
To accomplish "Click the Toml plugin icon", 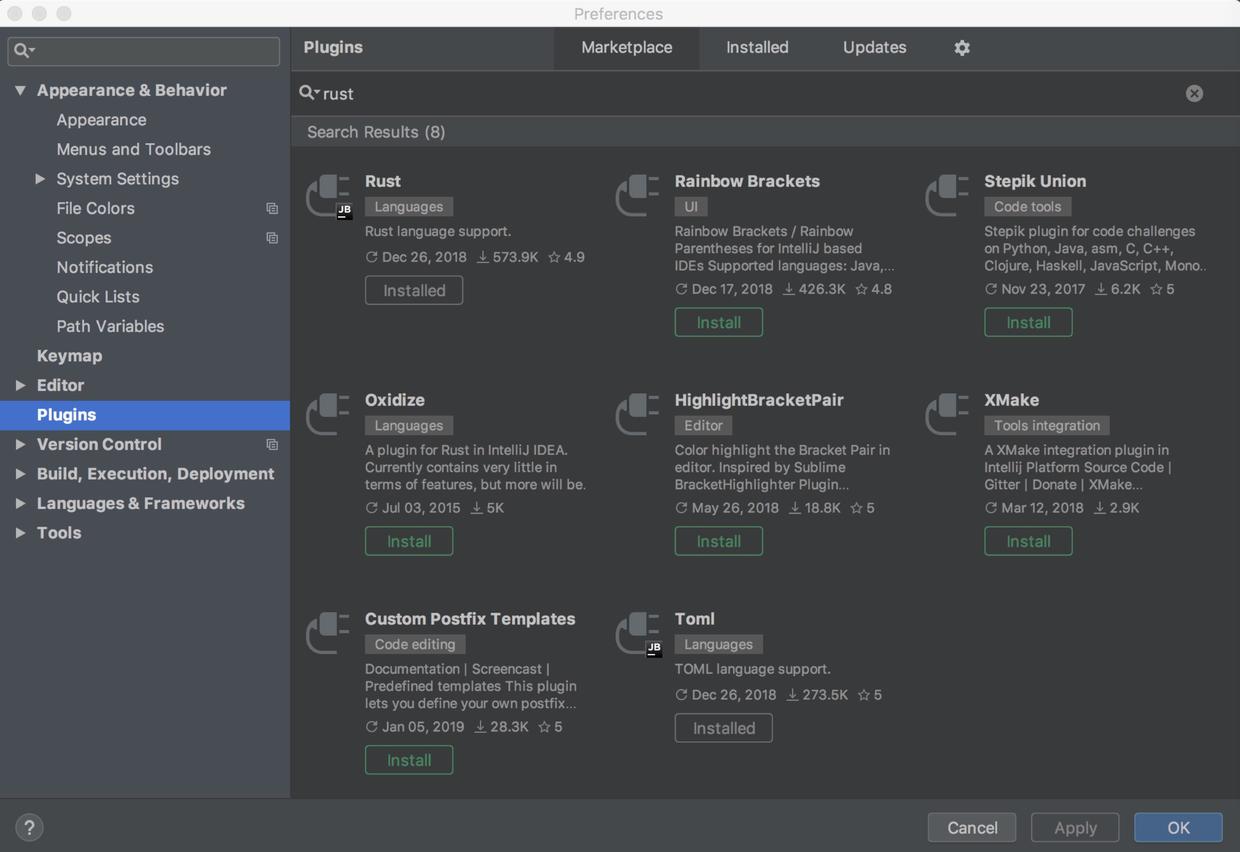I will [638, 633].
